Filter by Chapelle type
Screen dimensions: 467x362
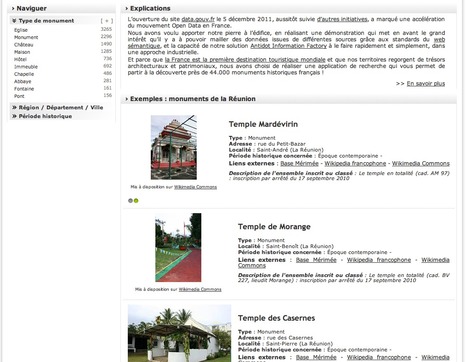pos(24,74)
